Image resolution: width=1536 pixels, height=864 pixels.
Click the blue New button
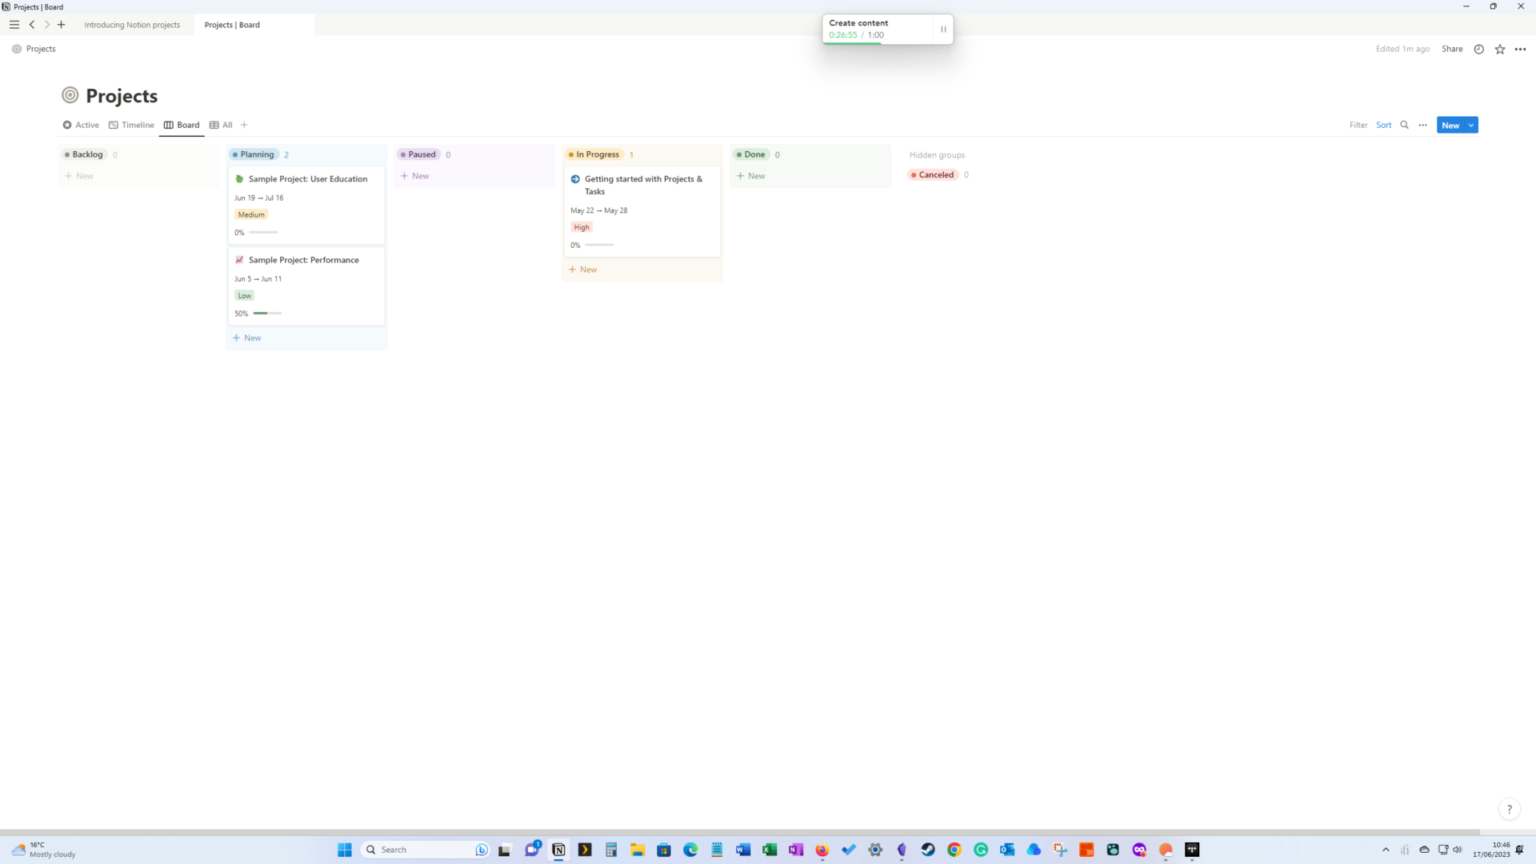1450,125
